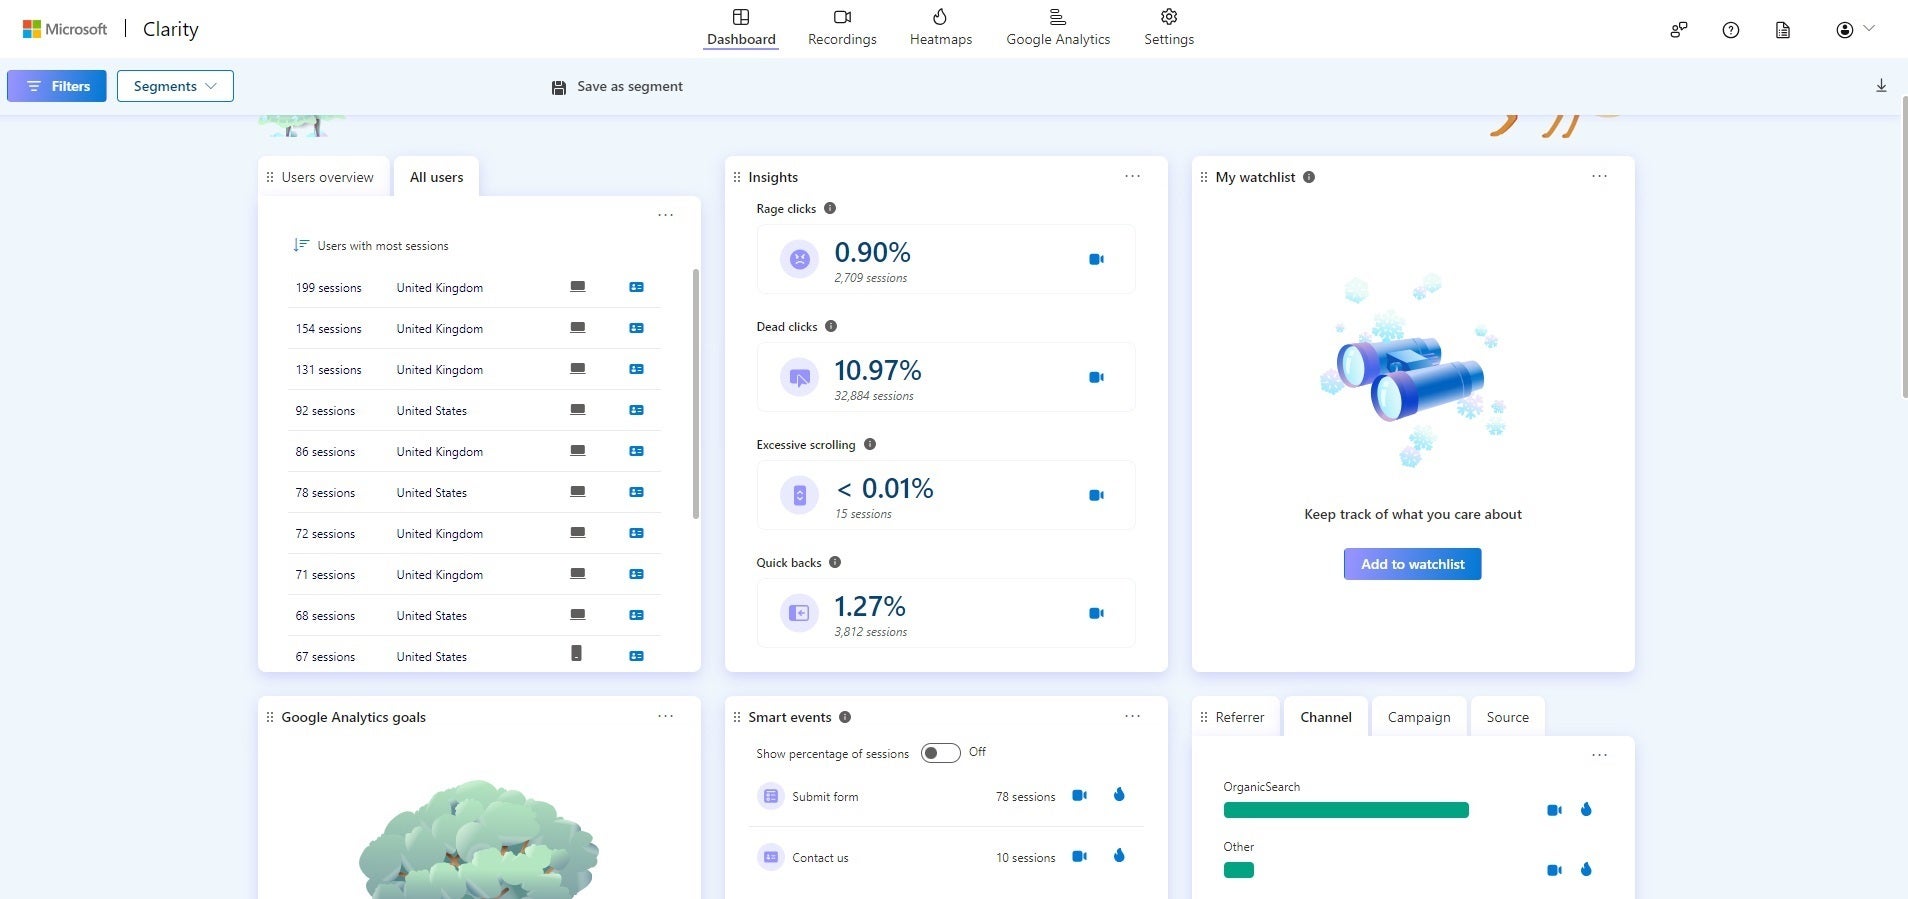Open the account profile dropdown
Screen dimensions: 1908x899
point(1854,30)
